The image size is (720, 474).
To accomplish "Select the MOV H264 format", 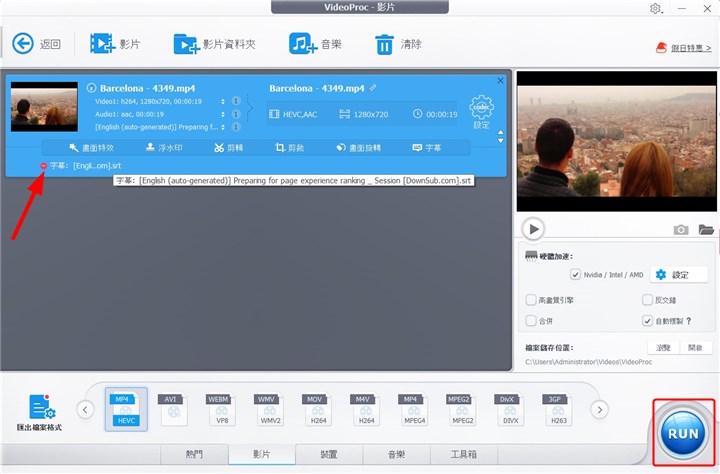I will [x=318, y=409].
